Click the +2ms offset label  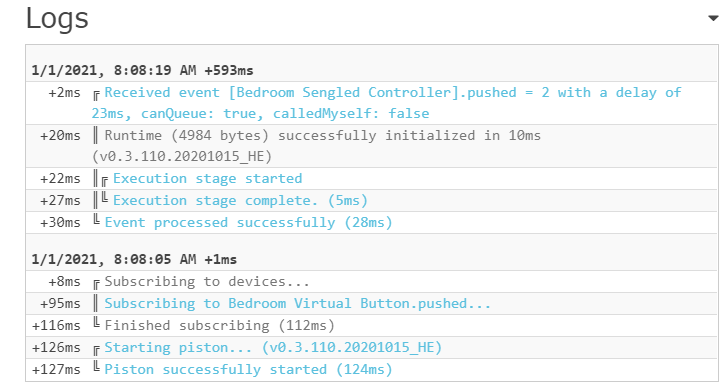(64, 93)
